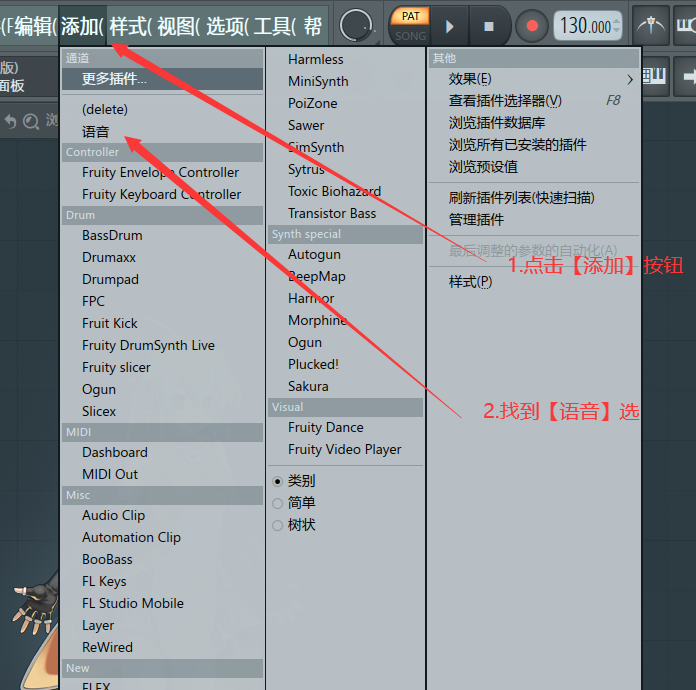The height and width of the screenshot is (690, 696).
Task: Choose MIDI Out plugin
Action: point(162,474)
